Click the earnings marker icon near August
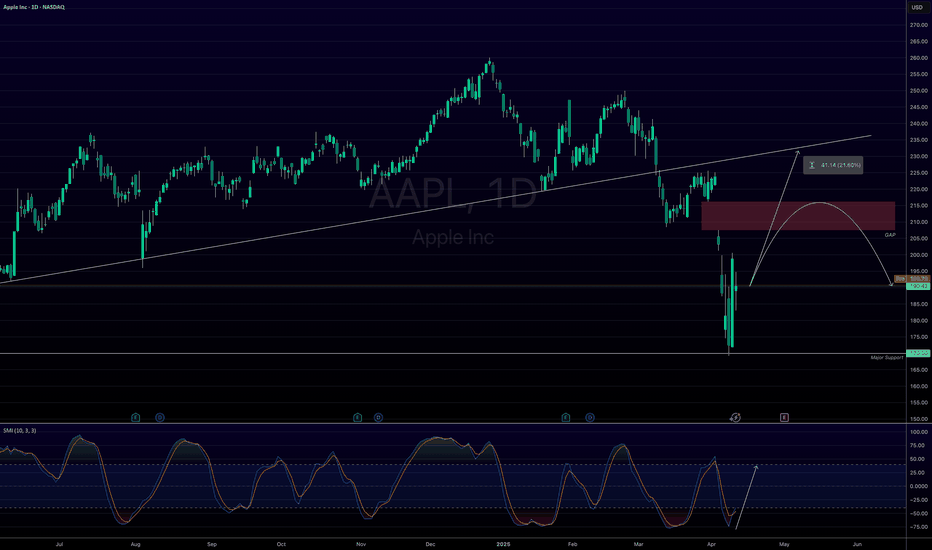 pyautogui.click(x=136, y=417)
